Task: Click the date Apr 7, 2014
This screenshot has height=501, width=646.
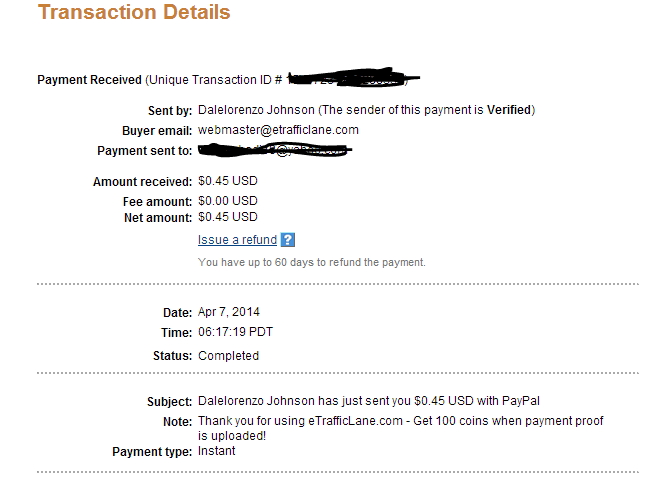Action: [229, 312]
